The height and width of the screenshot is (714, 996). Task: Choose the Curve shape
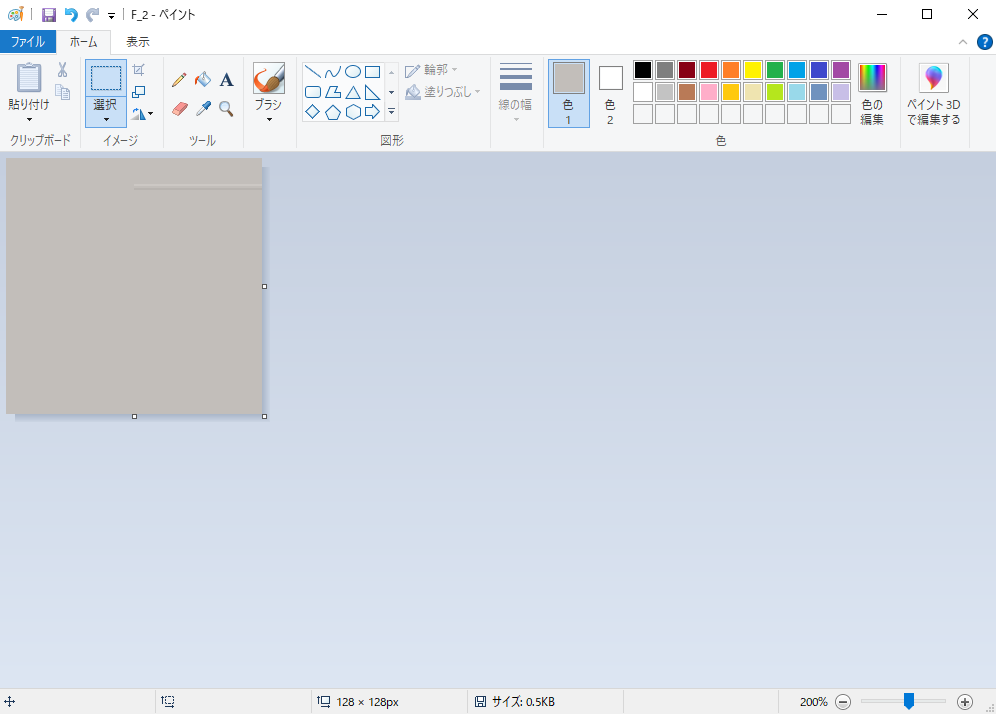[x=333, y=72]
